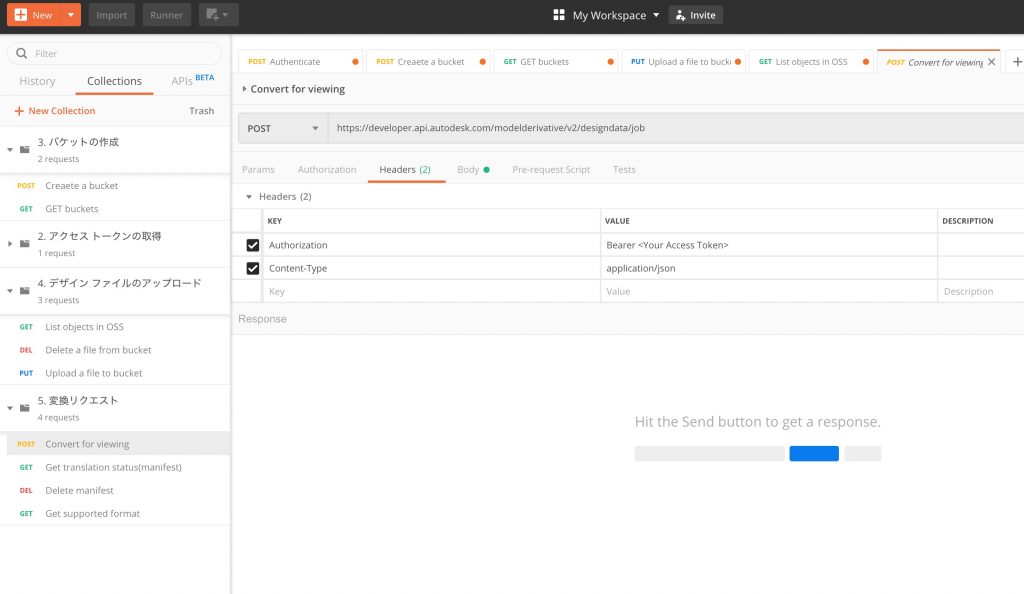This screenshot has height=594, width=1024.
Task: Open GET buckets request in sidebar
Action: coord(72,209)
